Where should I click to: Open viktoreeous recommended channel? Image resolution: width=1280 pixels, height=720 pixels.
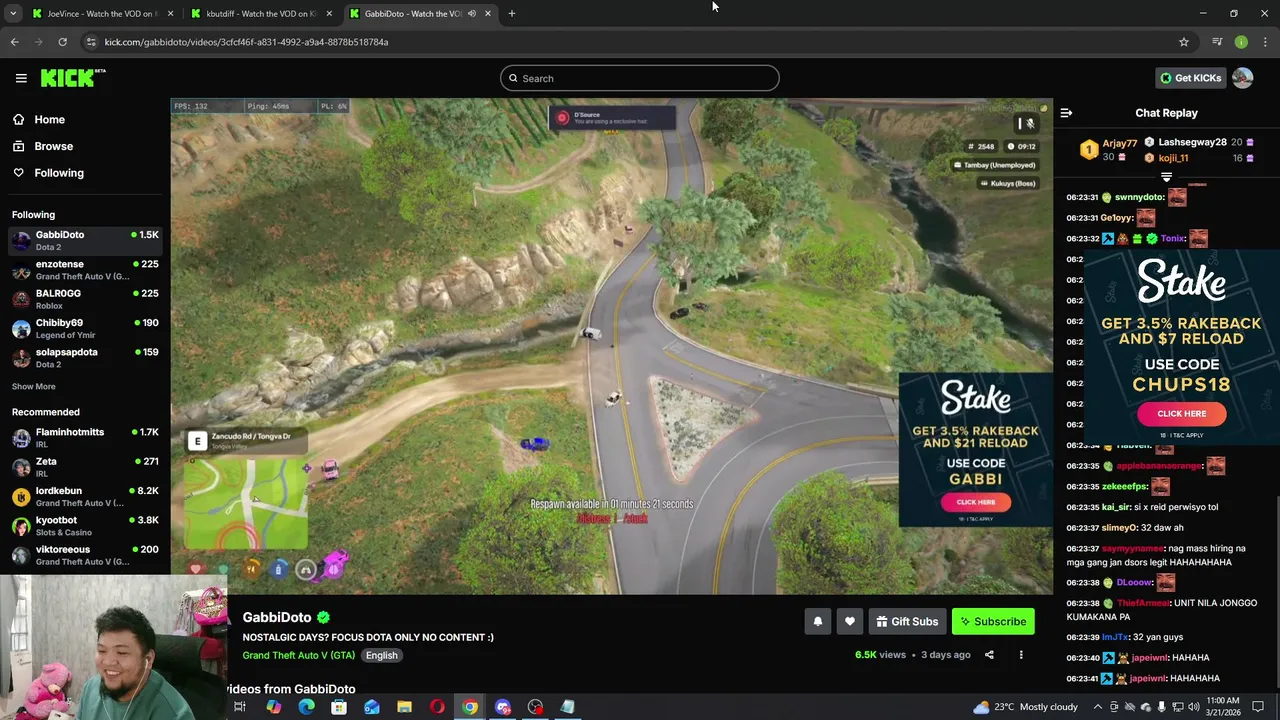coord(85,555)
